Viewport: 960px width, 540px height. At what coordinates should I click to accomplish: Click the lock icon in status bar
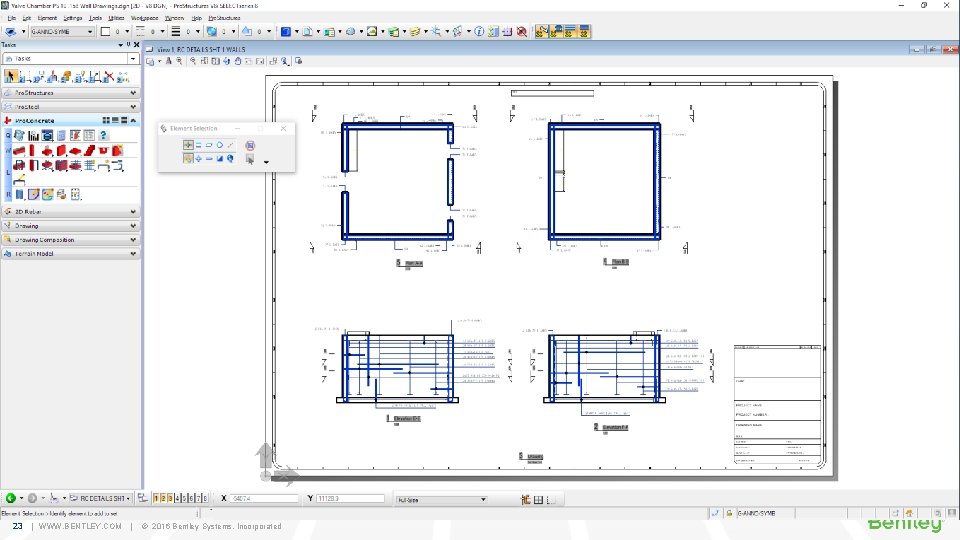click(x=729, y=513)
